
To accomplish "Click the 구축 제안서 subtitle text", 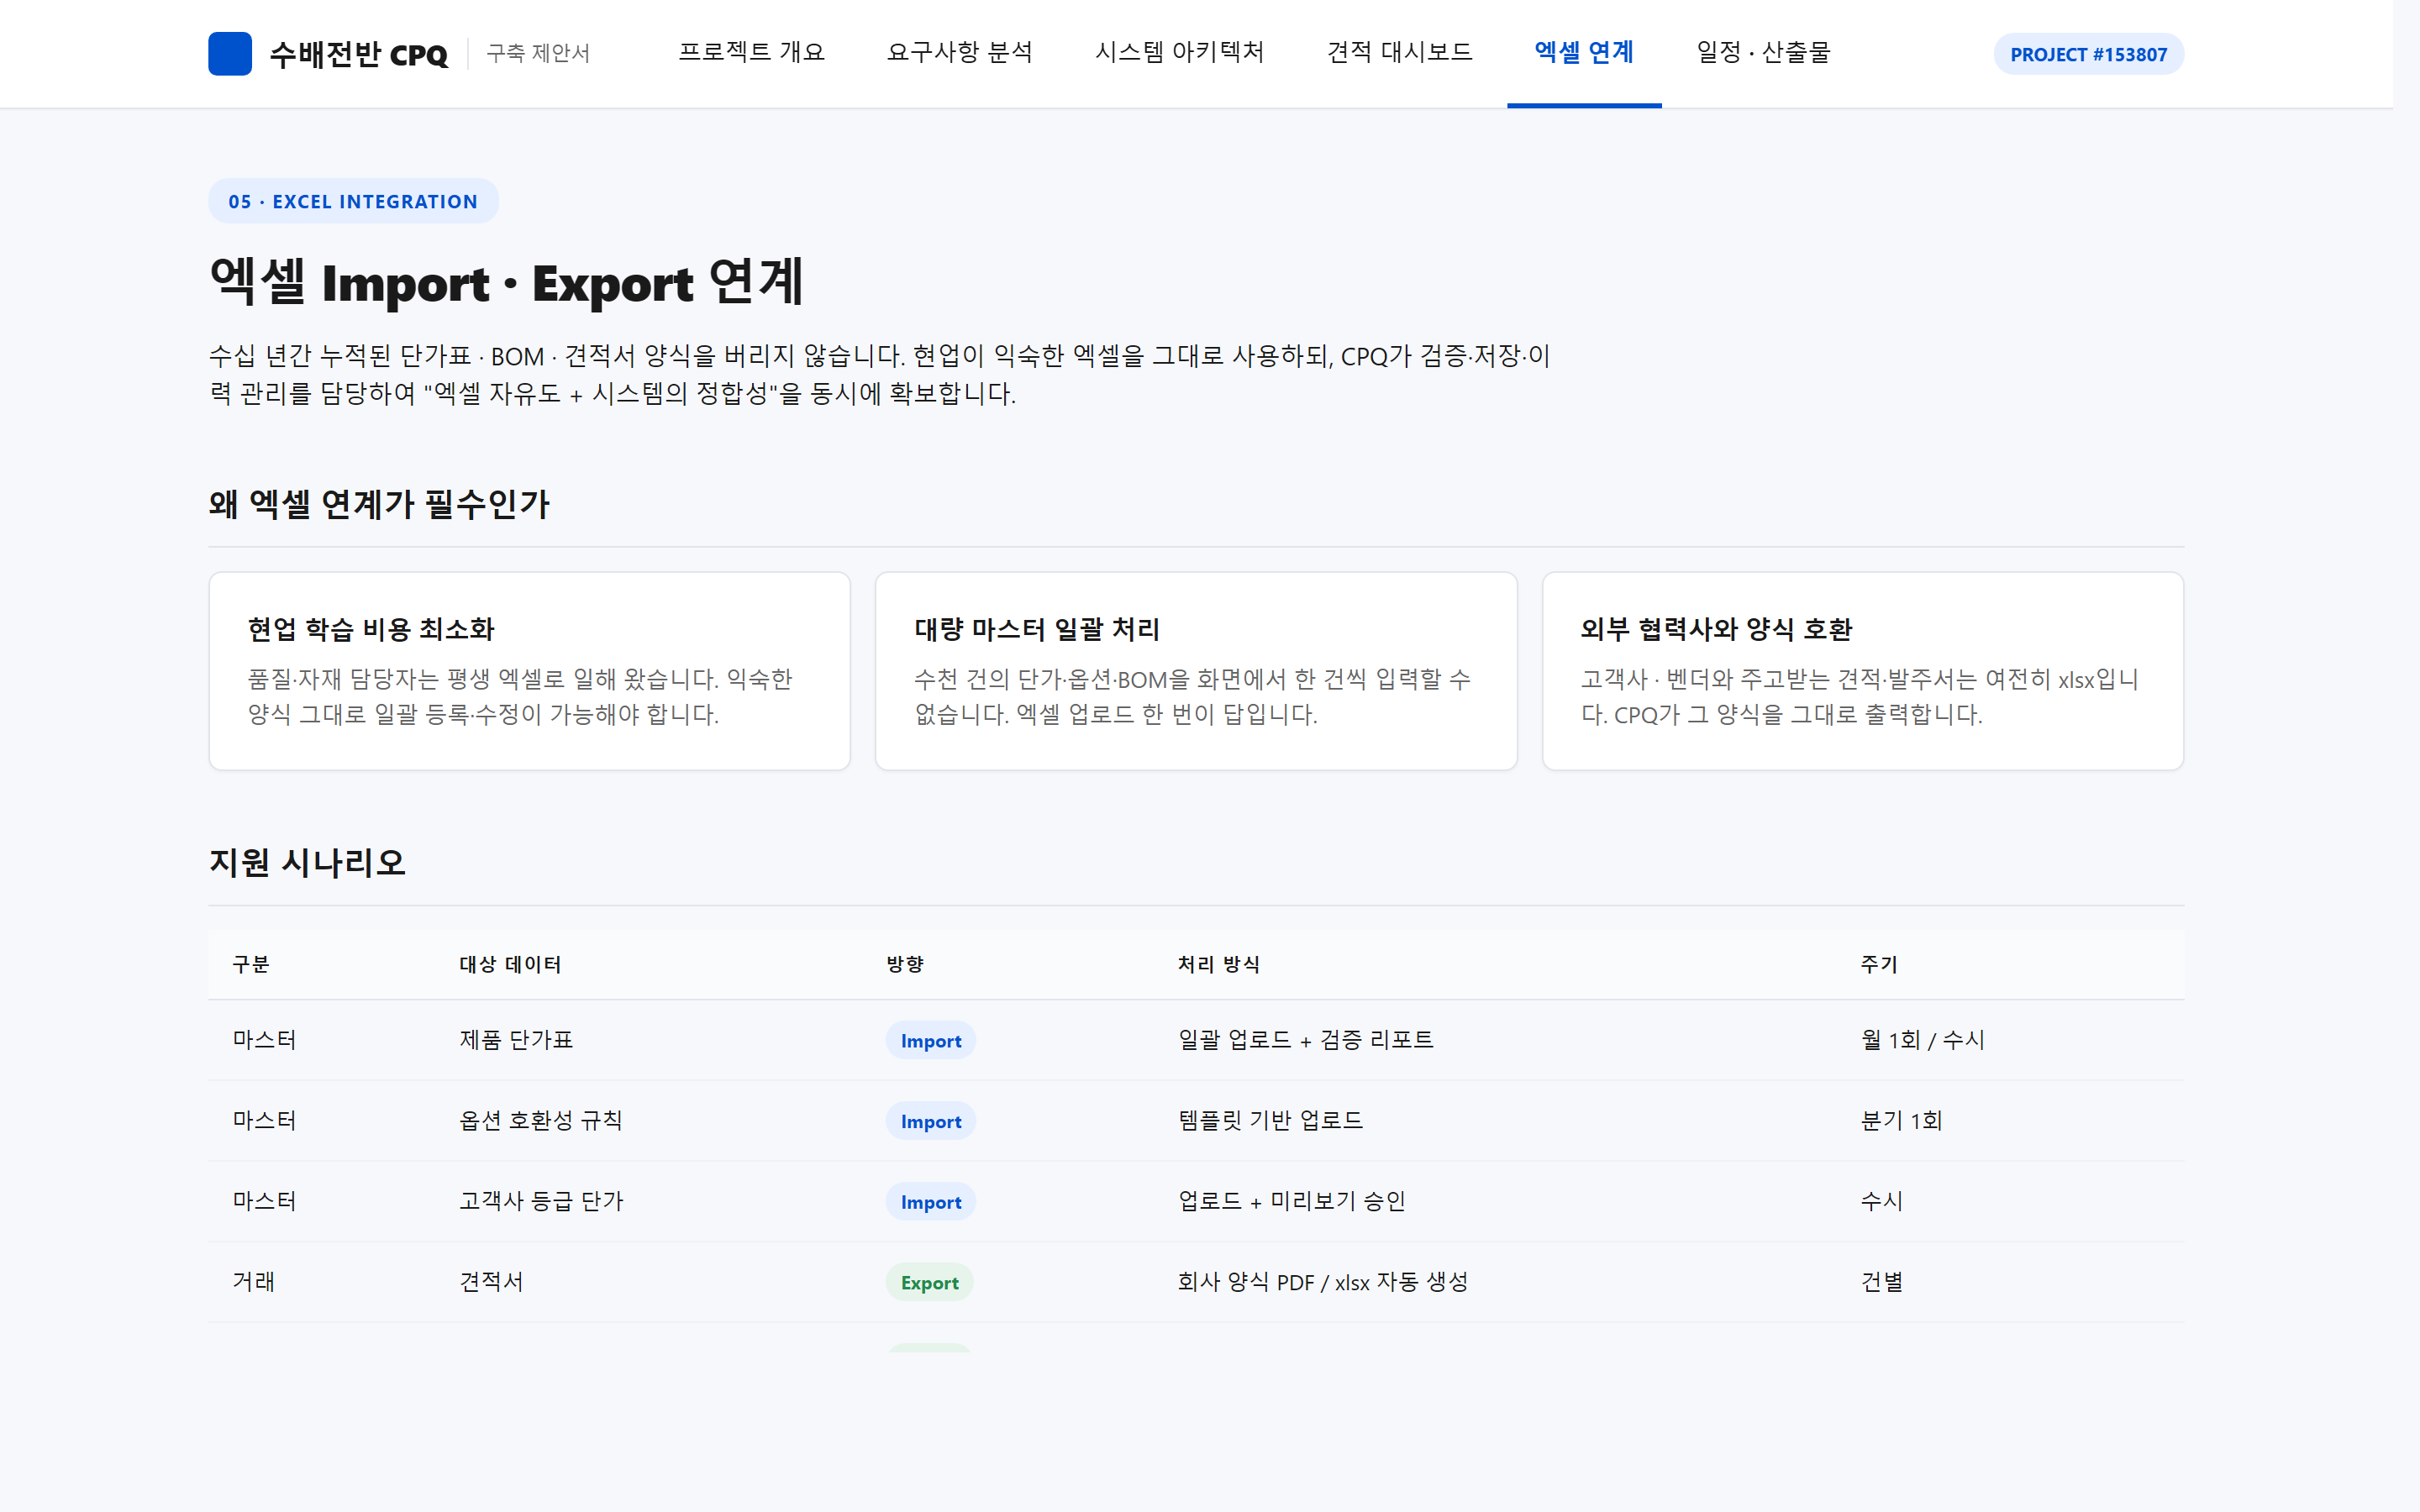I will click(x=538, y=53).
